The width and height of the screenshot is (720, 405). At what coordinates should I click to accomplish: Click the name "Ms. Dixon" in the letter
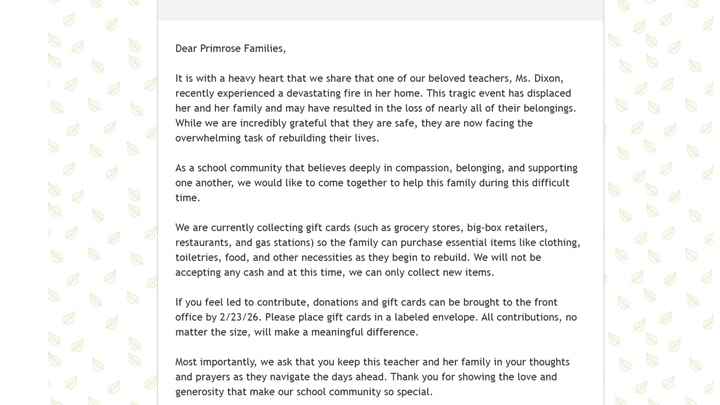[x=539, y=79]
